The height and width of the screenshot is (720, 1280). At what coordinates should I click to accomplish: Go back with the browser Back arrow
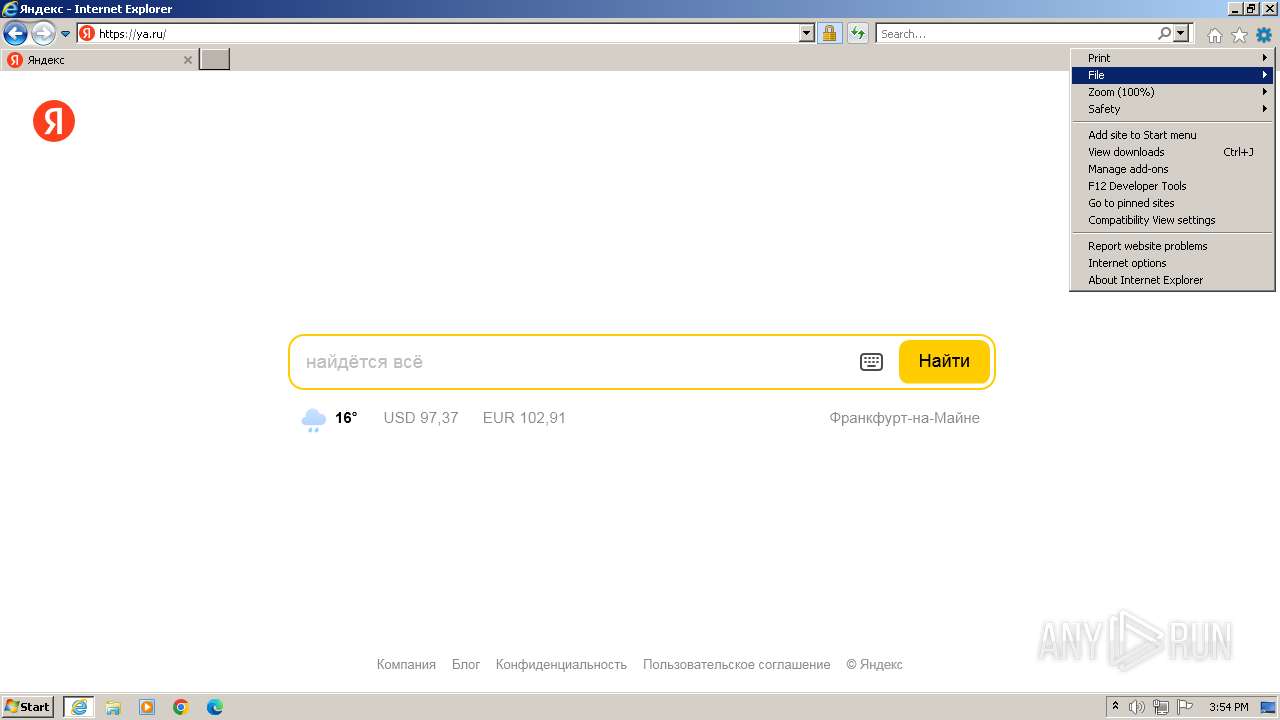[x=15, y=33]
